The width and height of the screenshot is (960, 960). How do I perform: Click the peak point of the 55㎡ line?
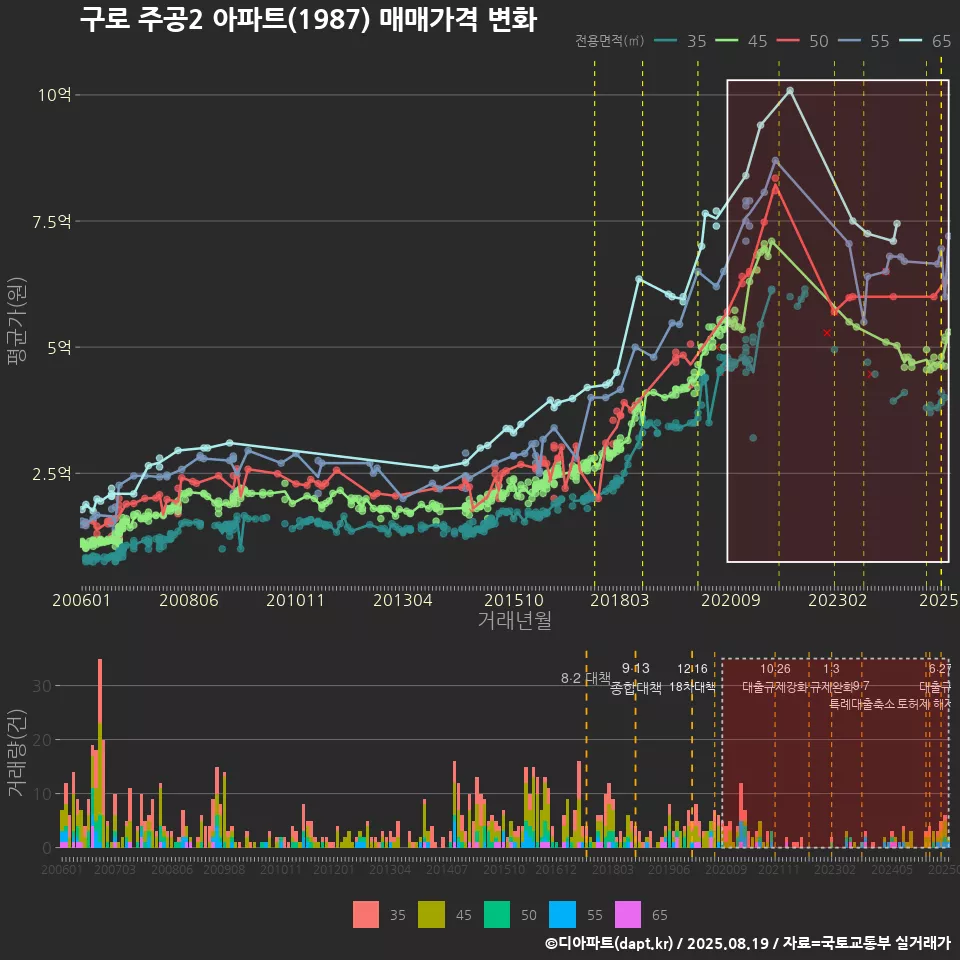(x=775, y=160)
